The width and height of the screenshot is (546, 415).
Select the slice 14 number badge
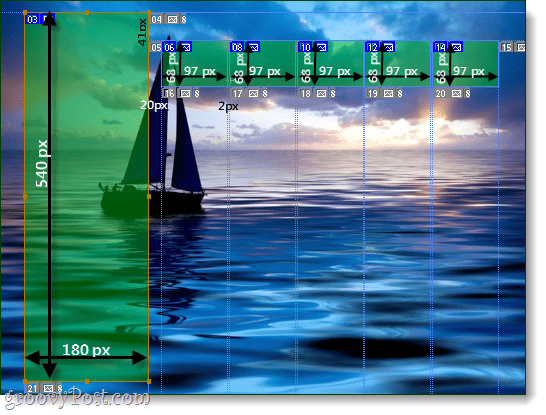click(x=440, y=47)
